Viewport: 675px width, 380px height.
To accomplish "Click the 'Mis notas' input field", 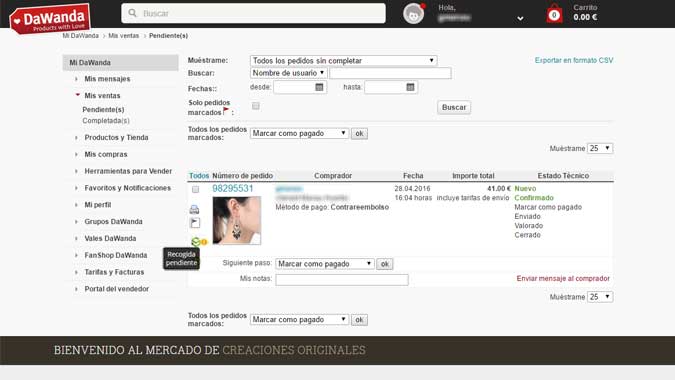I will pyautogui.click(x=342, y=280).
